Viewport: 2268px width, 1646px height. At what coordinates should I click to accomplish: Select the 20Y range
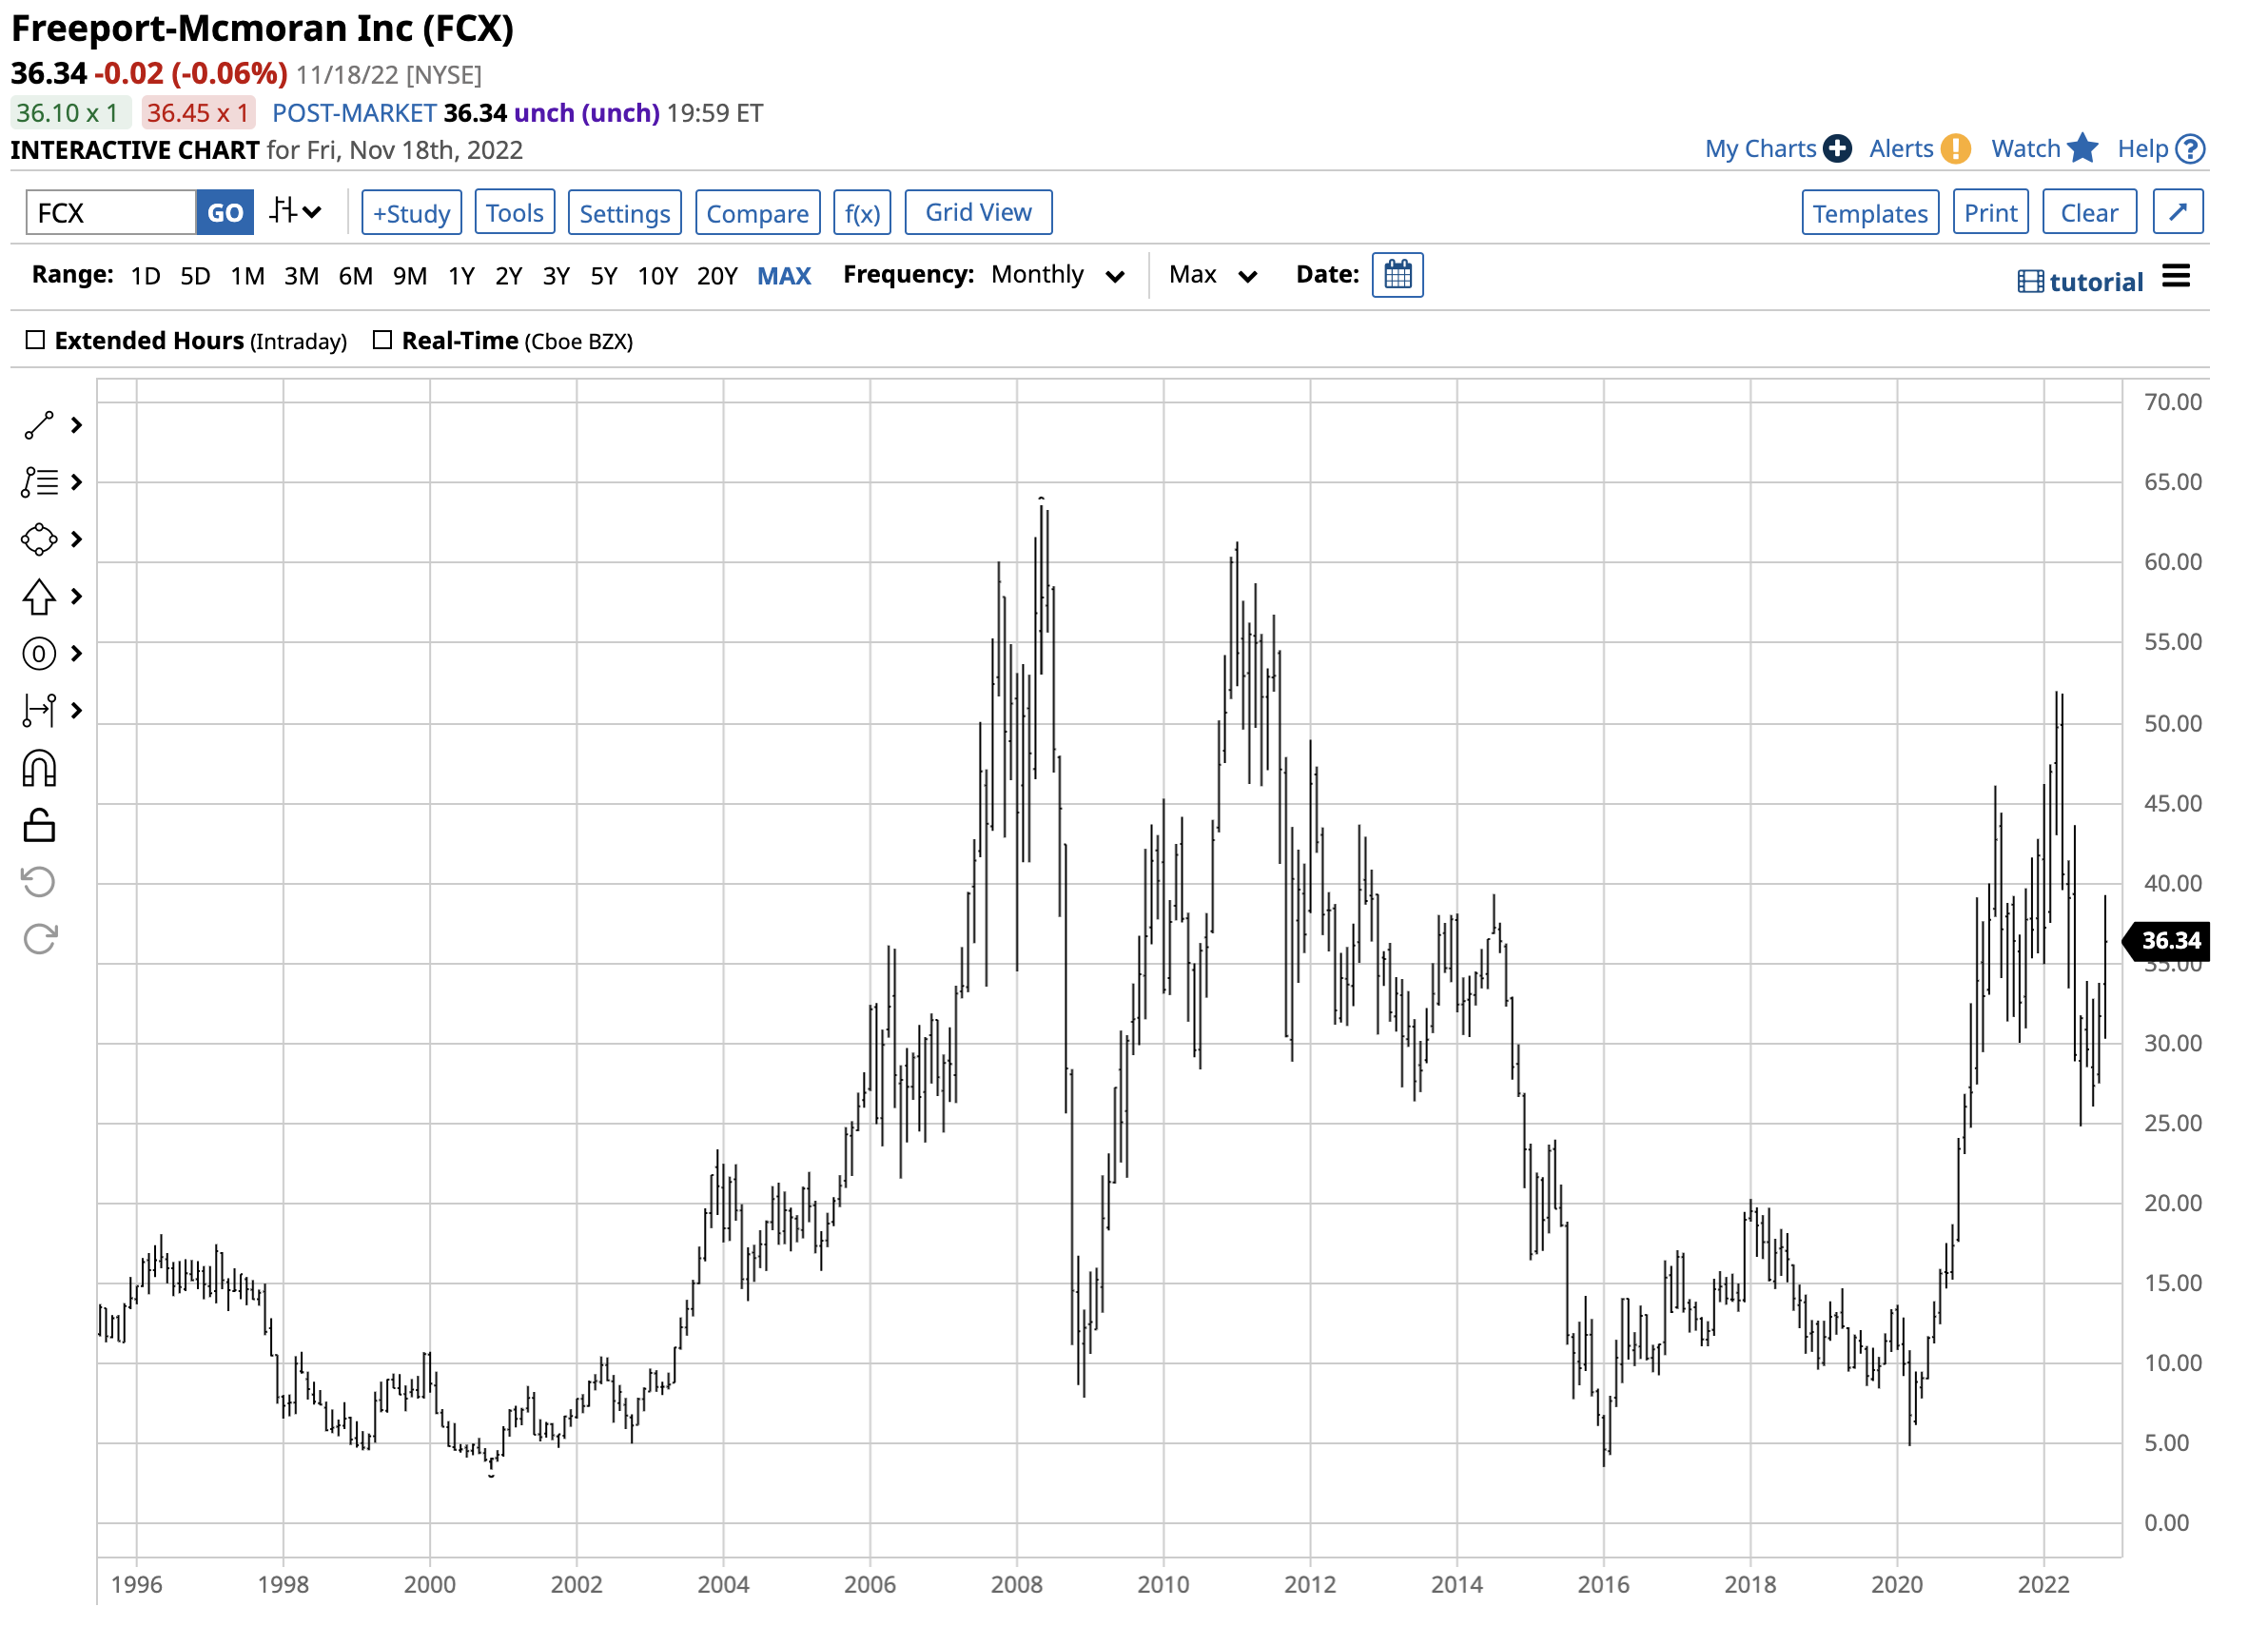pyautogui.click(x=718, y=276)
